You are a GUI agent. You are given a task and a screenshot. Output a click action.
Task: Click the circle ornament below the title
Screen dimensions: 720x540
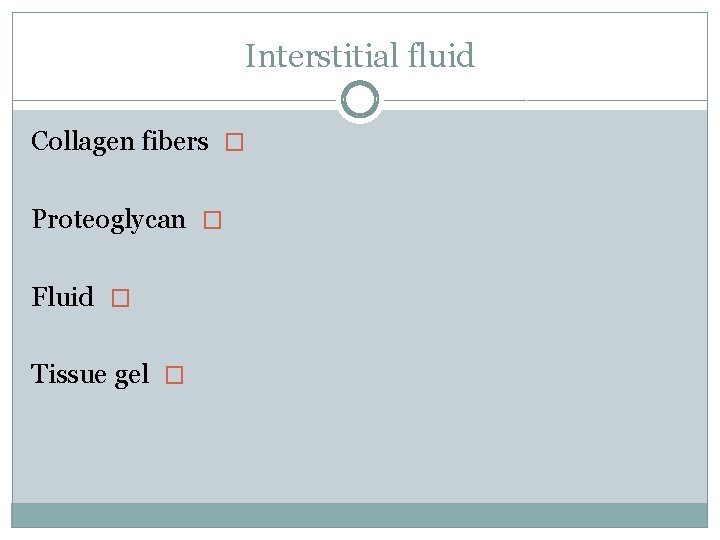point(360,101)
